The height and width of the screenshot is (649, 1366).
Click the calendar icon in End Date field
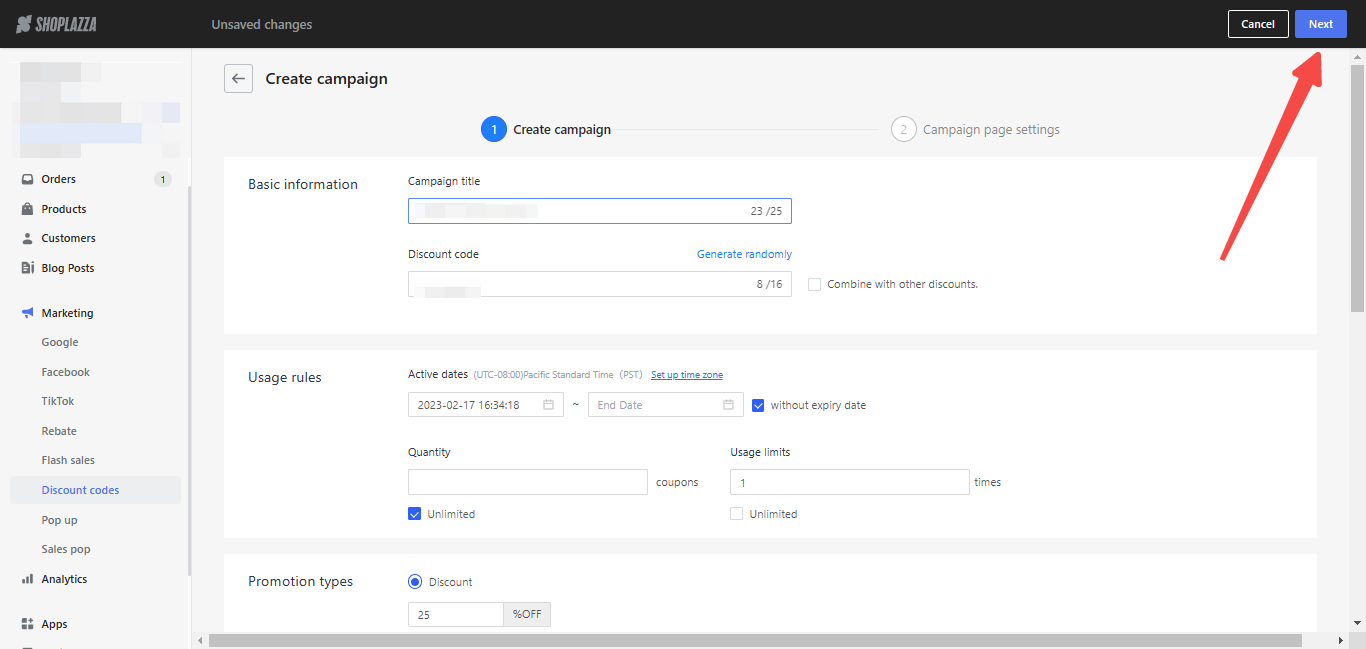click(728, 405)
